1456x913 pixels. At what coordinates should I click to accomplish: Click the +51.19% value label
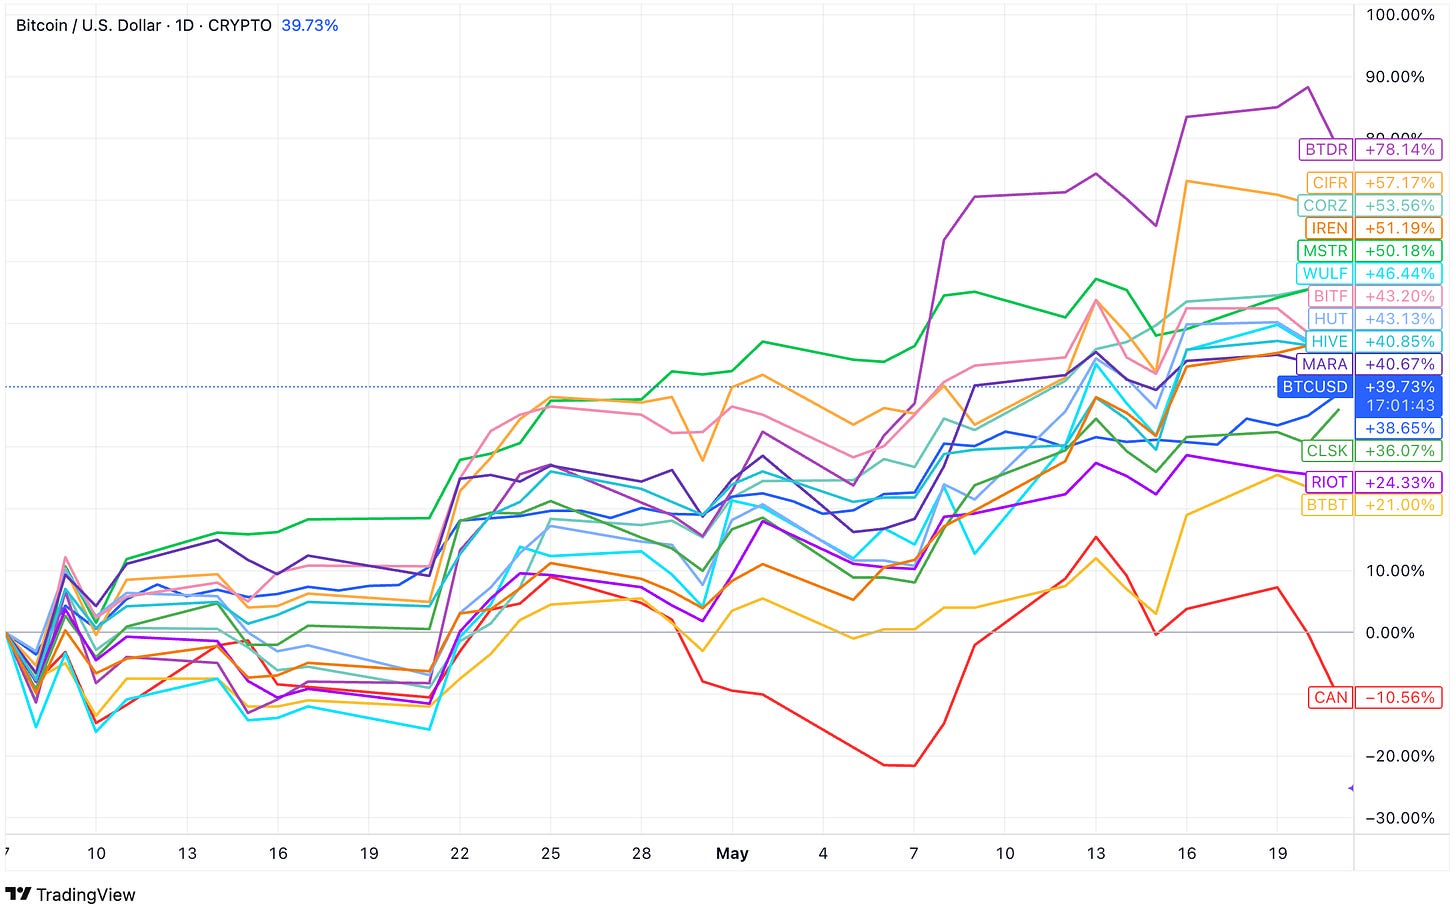(1399, 228)
